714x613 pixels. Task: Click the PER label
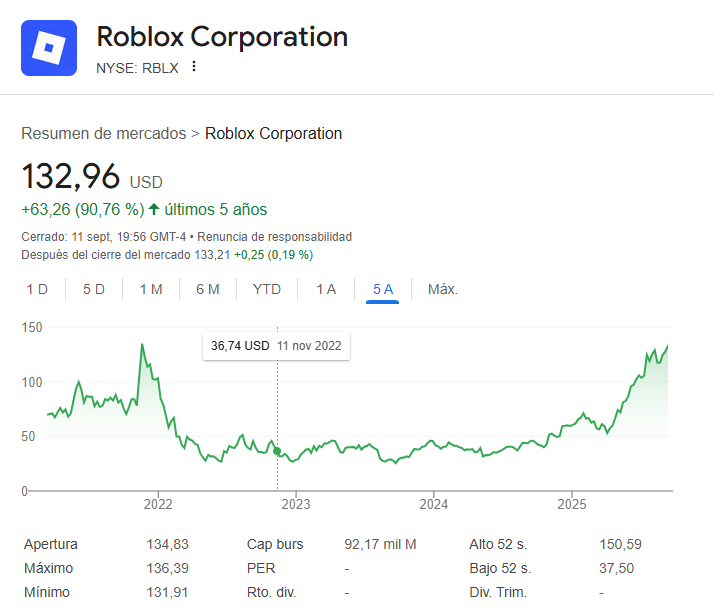click(261, 568)
